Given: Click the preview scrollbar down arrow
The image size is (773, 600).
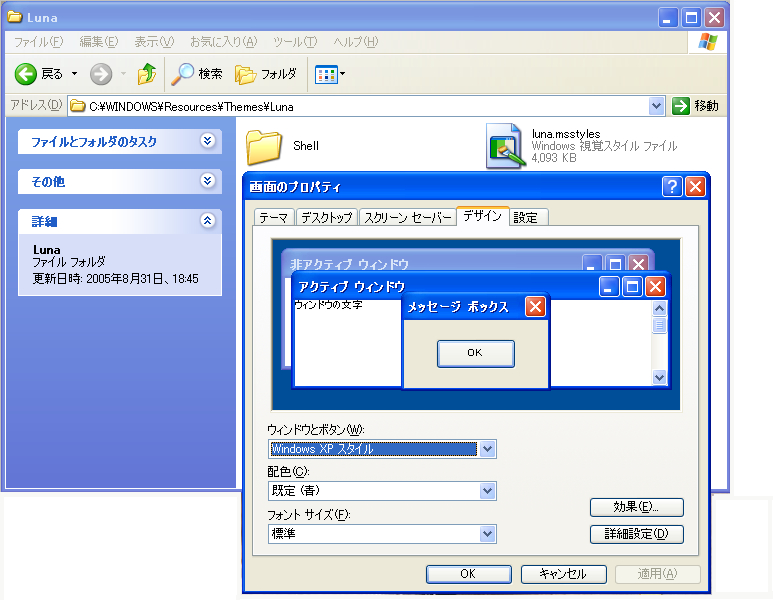Looking at the screenshot, I should pos(659,378).
